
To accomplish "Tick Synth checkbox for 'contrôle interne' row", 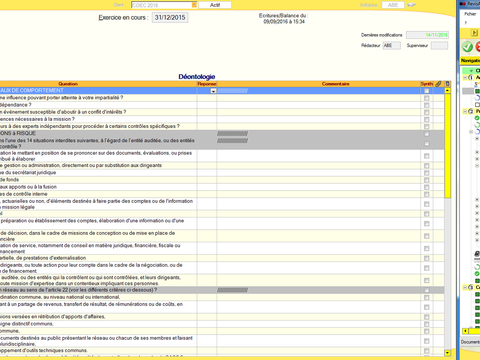I will pyautogui.click(x=426, y=194).
